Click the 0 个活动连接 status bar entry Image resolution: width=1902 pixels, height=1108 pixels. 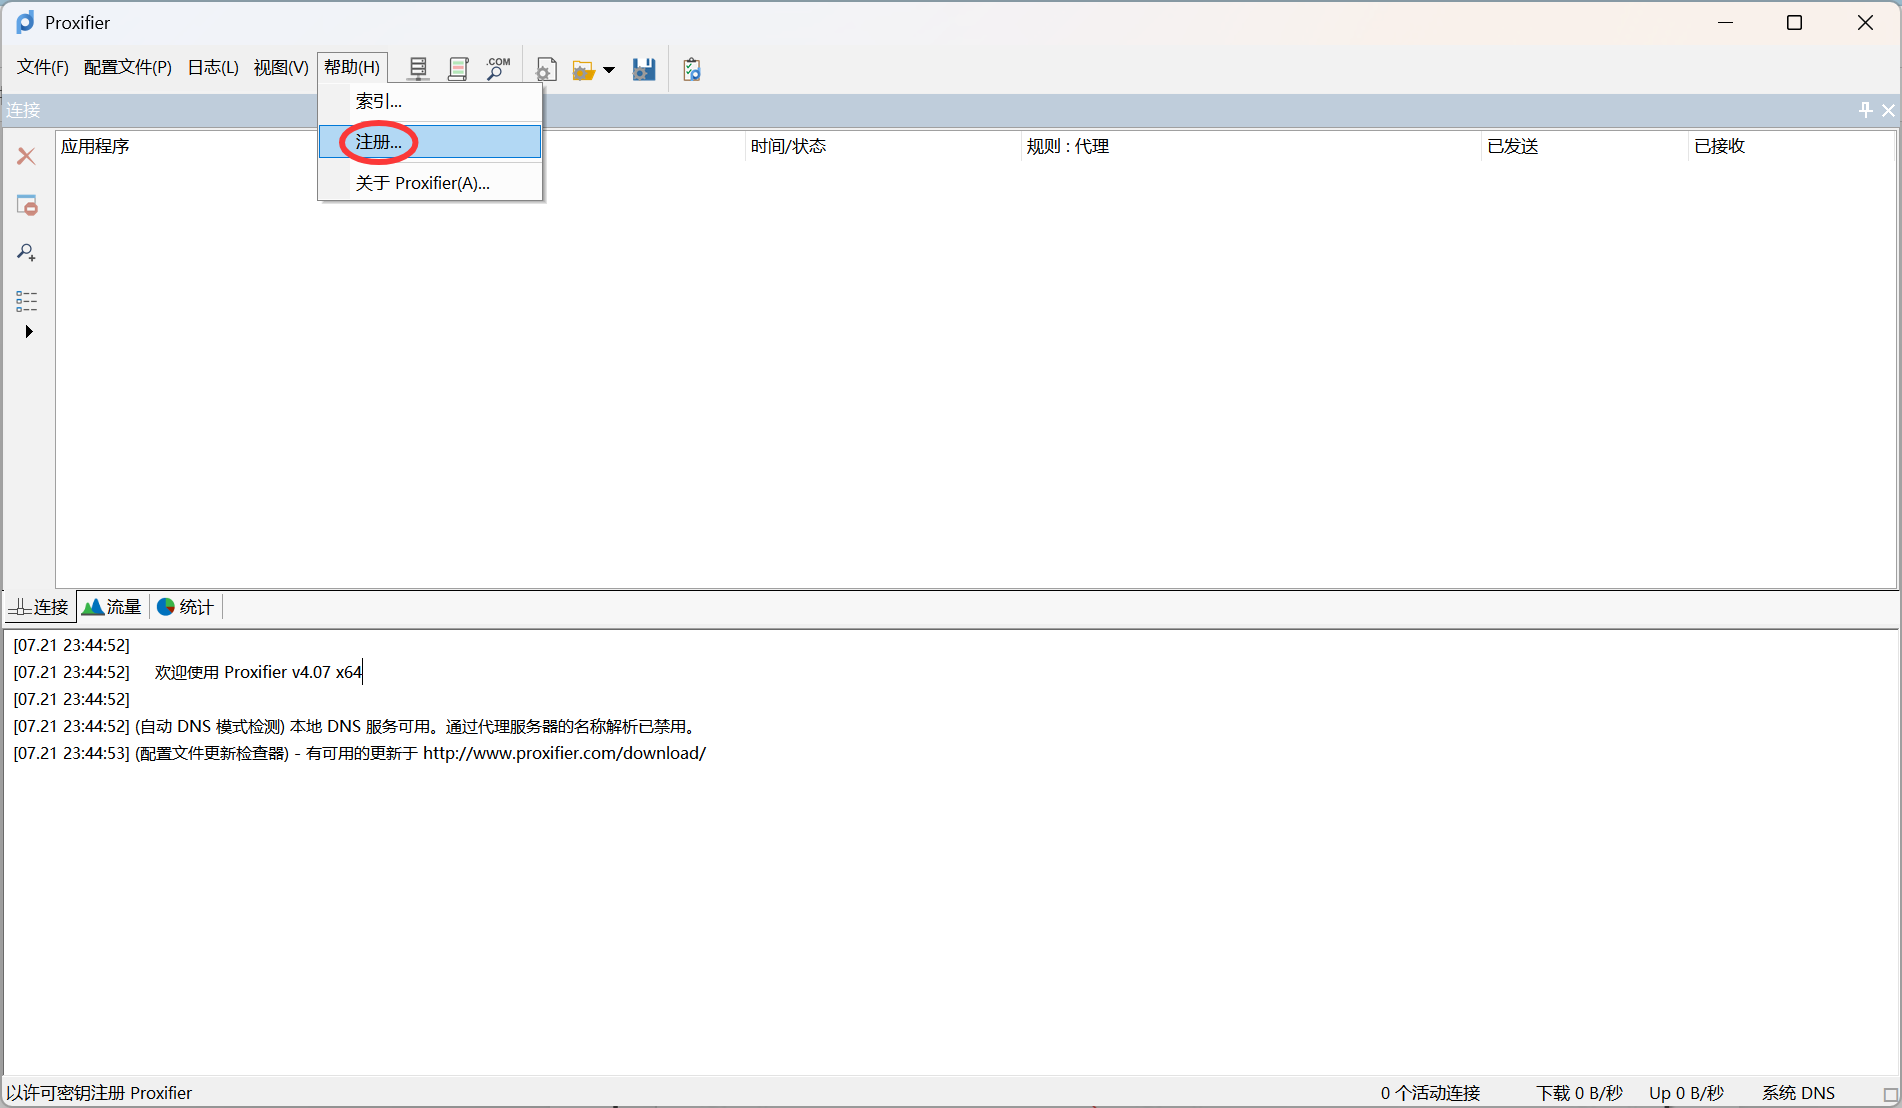(x=1430, y=1093)
